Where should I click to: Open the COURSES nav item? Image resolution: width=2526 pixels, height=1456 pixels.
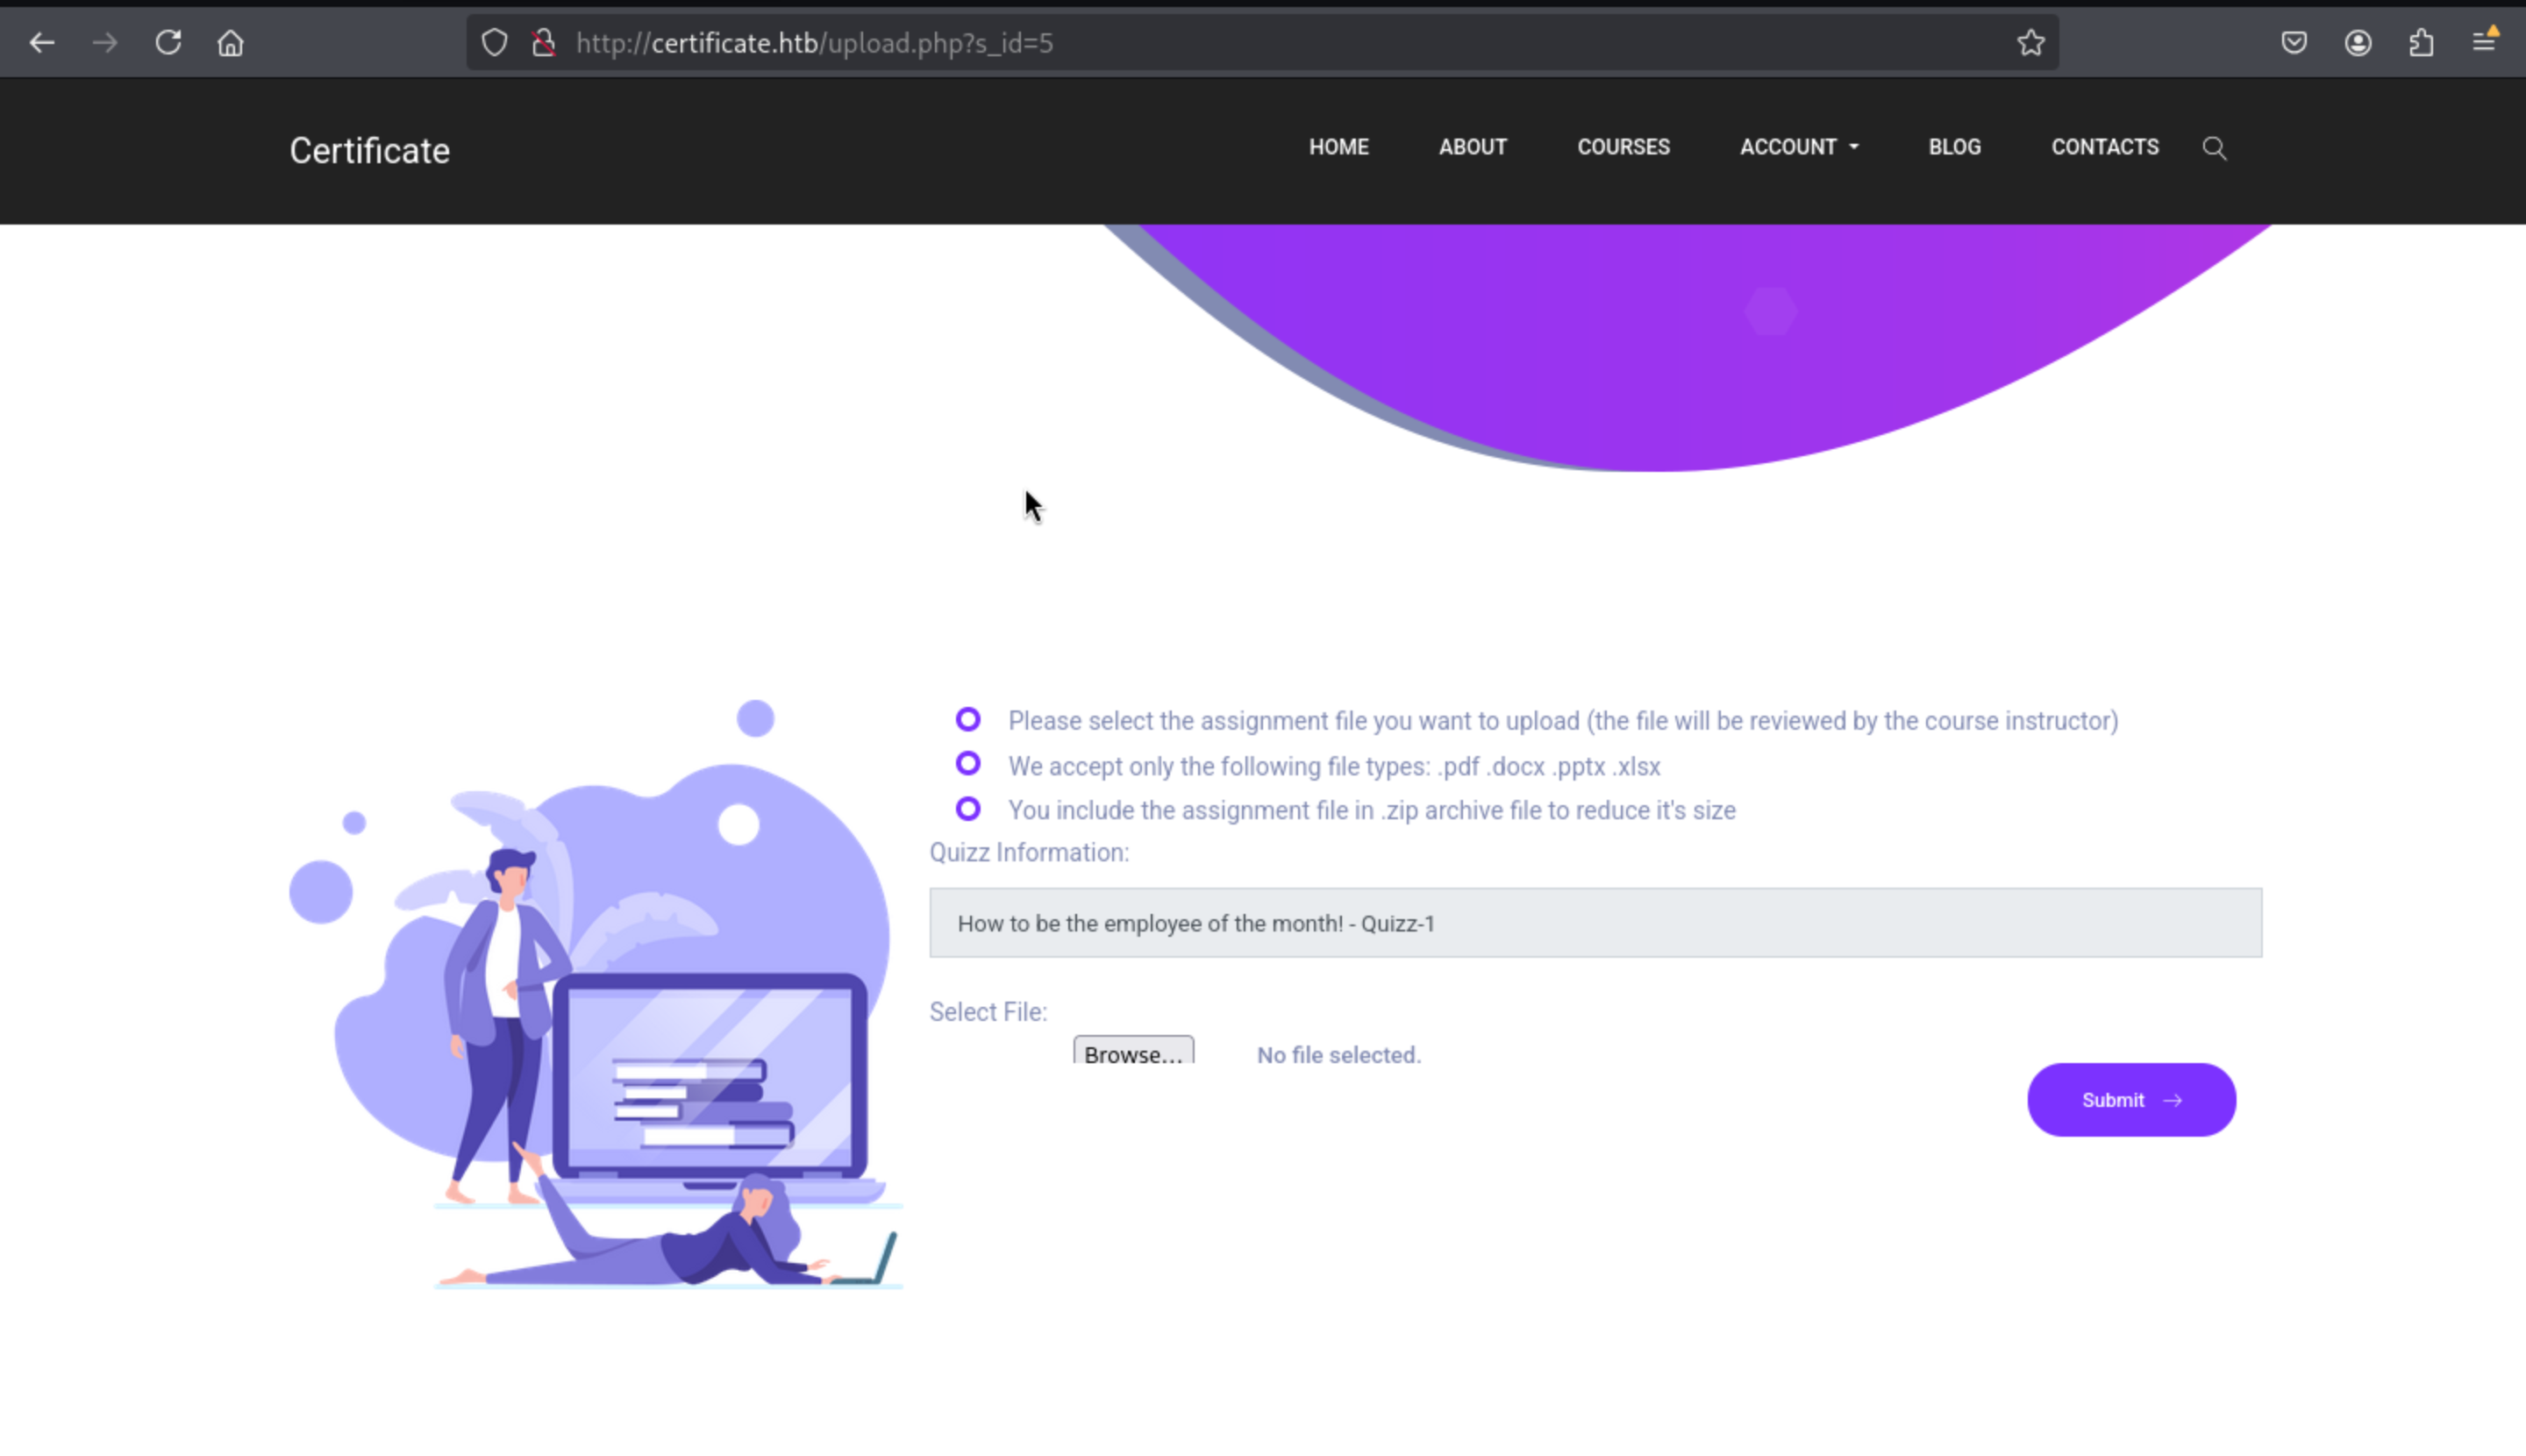(1623, 147)
